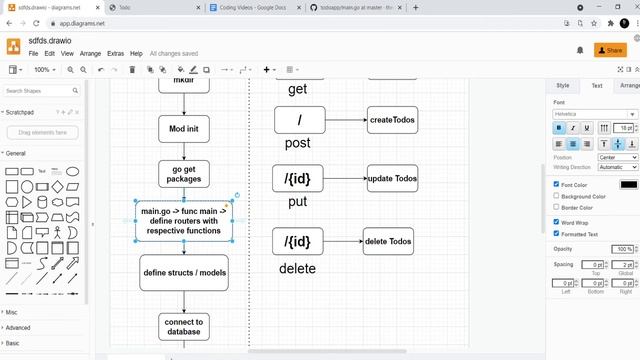Screen dimensions: 640x360
Task: Collapse the top toolbar with chevron icon
Action: pyautogui.click(x=637, y=70)
